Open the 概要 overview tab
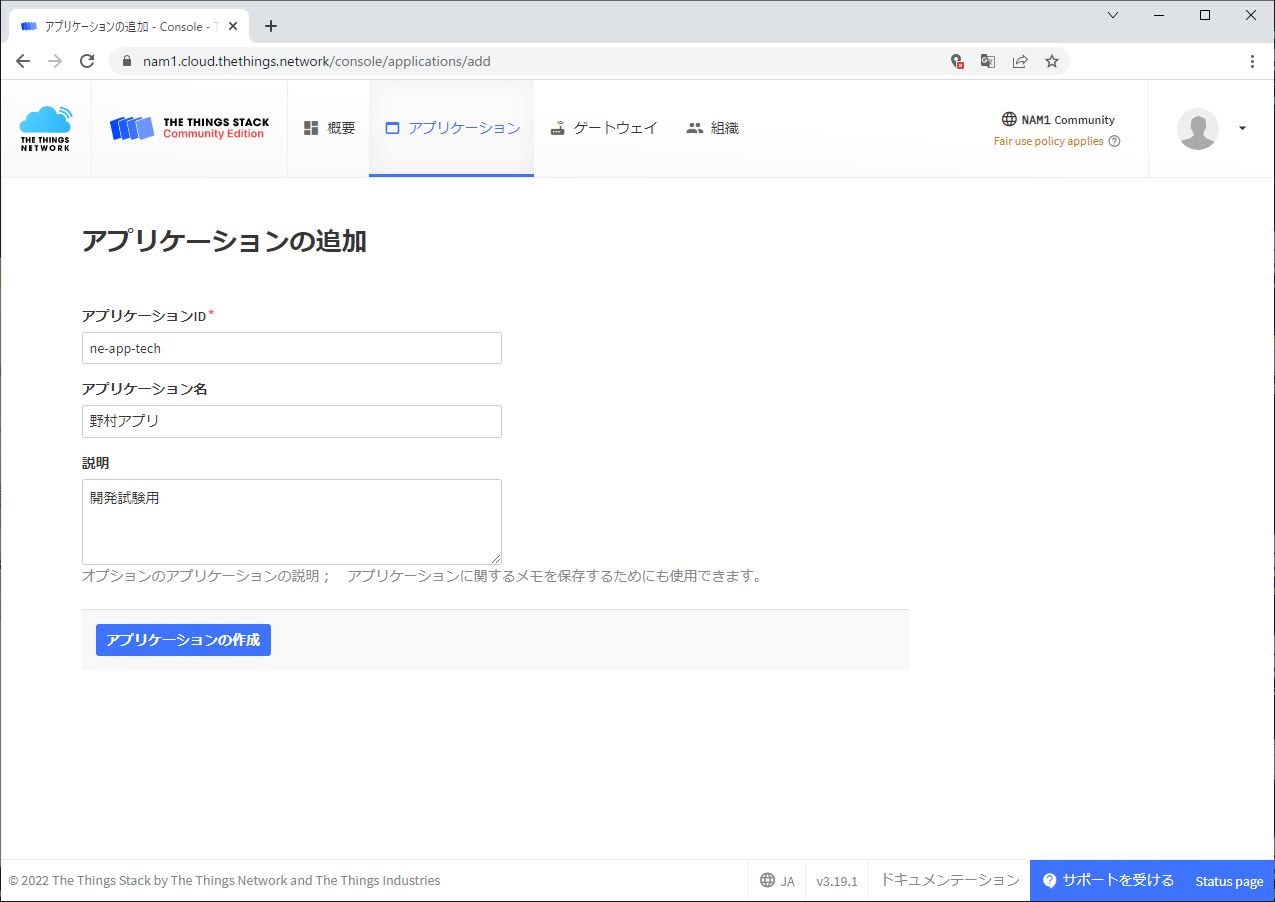 (x=329, y=128)
